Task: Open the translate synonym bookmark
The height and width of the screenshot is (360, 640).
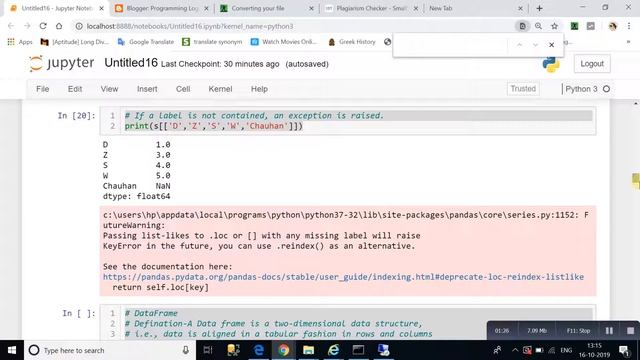Action: click(212, 42)
